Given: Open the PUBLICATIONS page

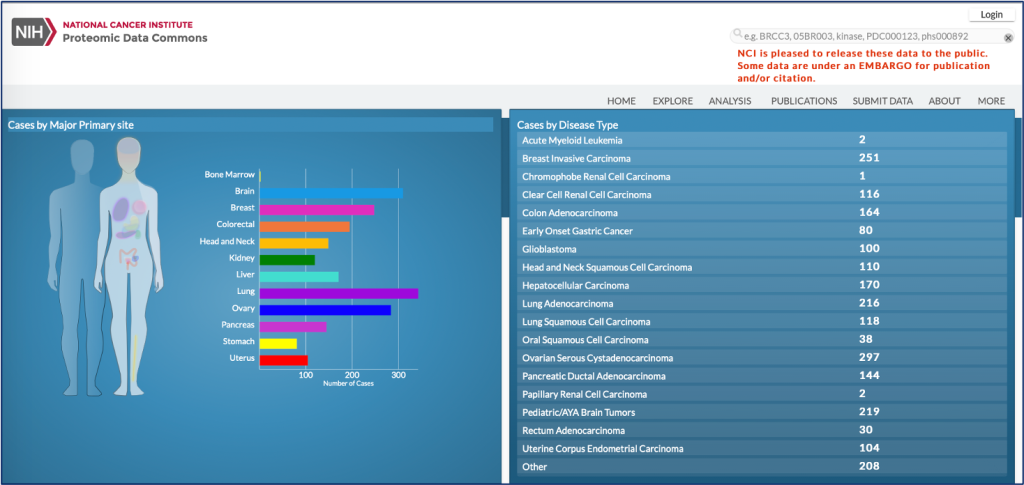Looking at the screenshot, I should pos(803,101).
